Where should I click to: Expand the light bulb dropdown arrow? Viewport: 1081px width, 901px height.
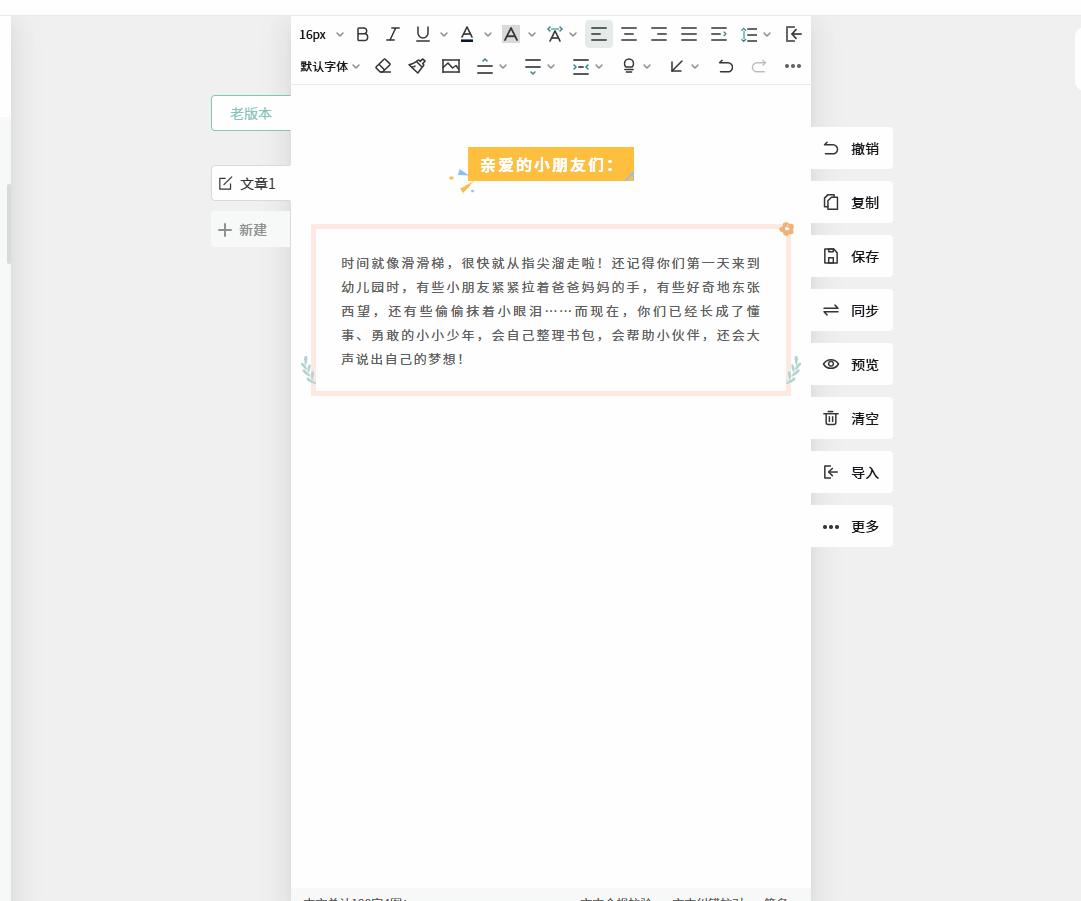coord(647,66)
